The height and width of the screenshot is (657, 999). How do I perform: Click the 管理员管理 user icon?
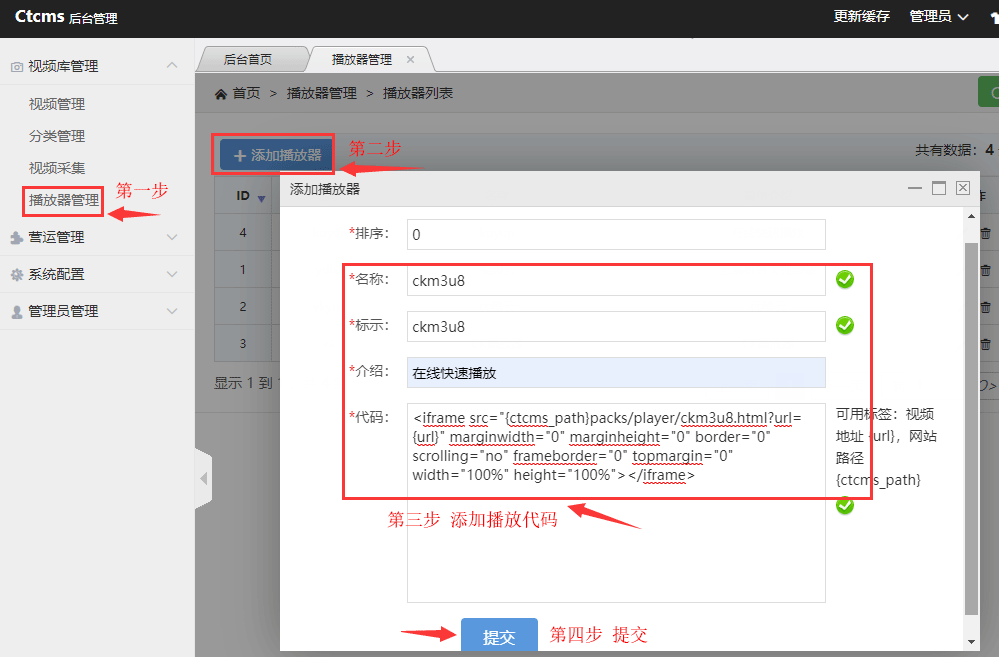tap(16, 312)
